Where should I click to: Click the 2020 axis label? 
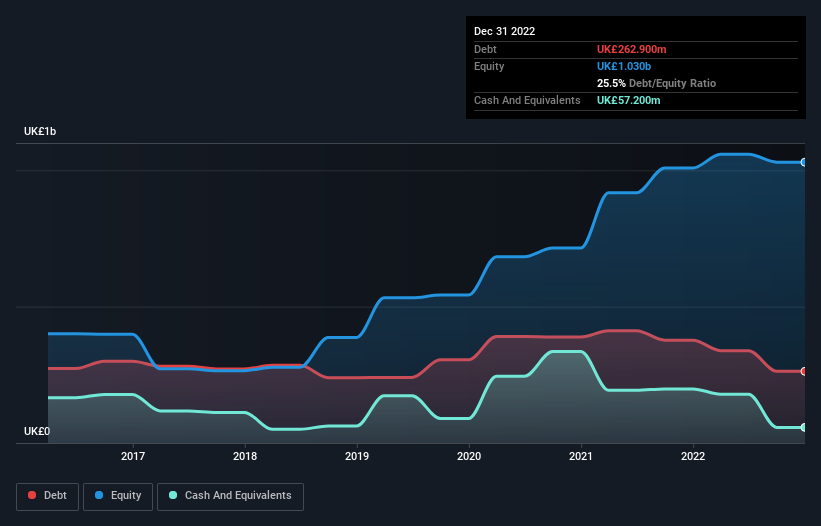click(469, 456)
